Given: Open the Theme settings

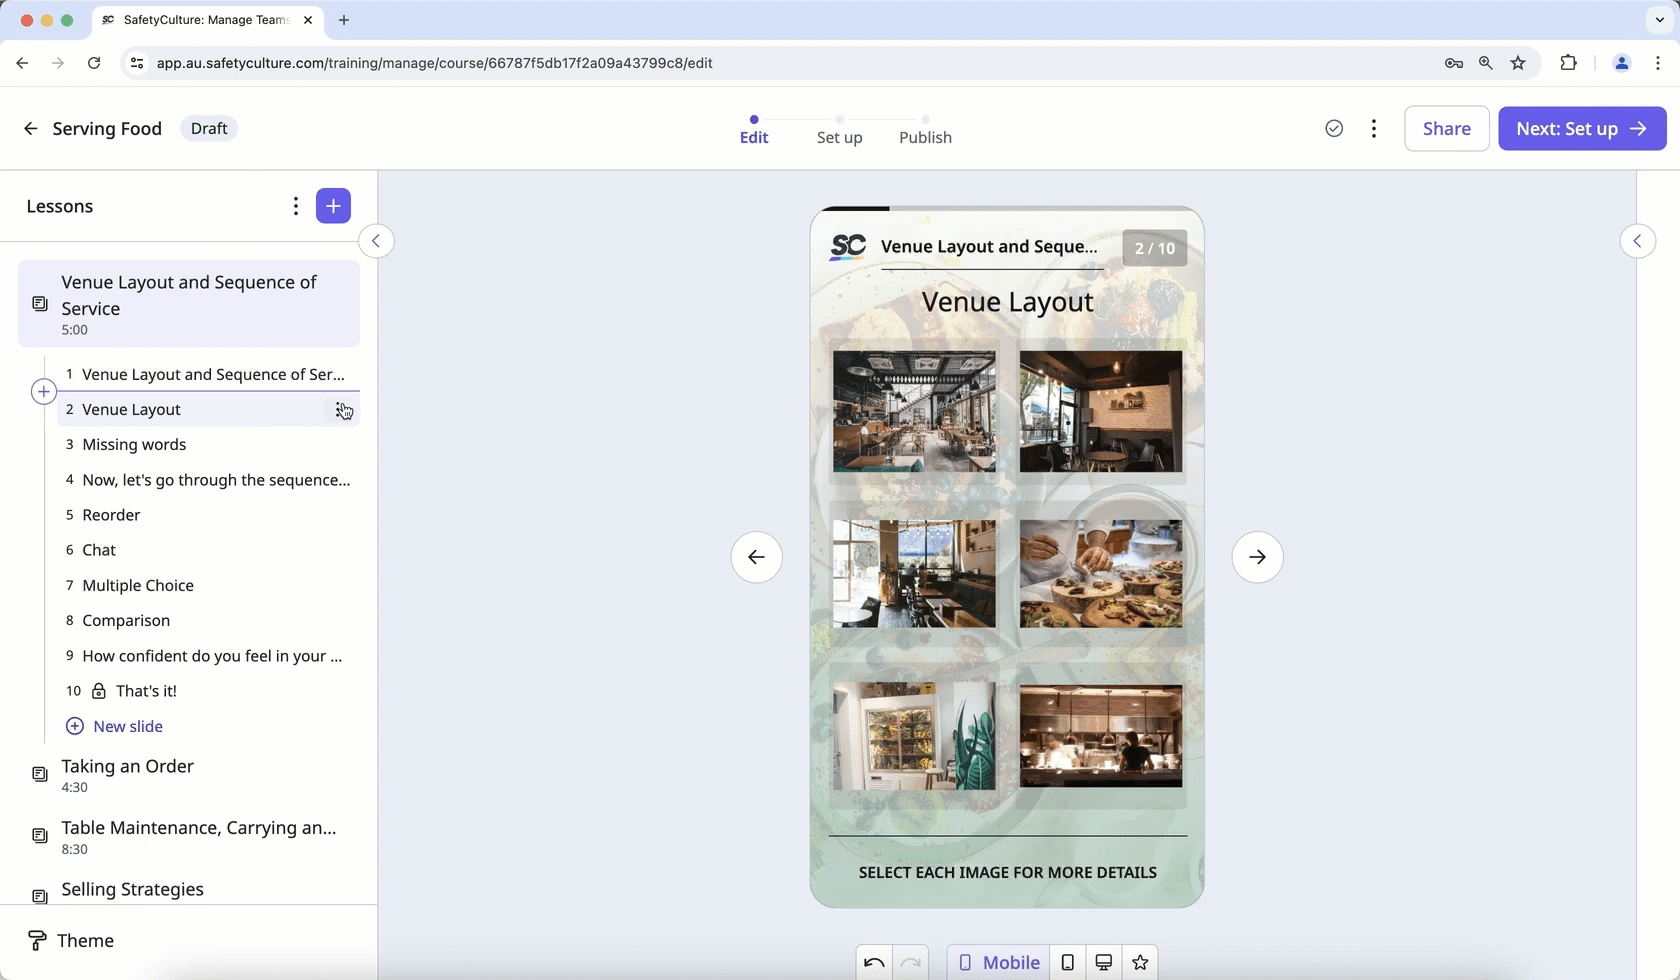Looking at the screenshot, I should (70, 940).
